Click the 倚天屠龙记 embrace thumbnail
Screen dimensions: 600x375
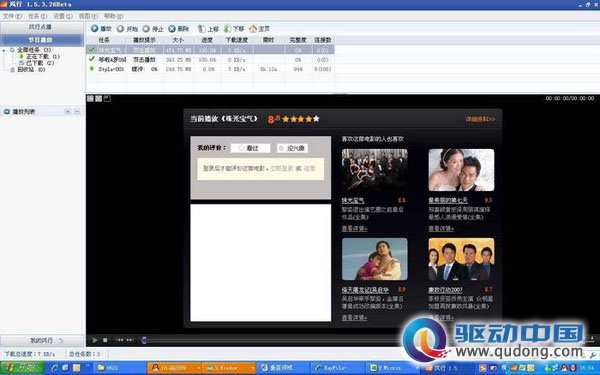pos(375,259)
